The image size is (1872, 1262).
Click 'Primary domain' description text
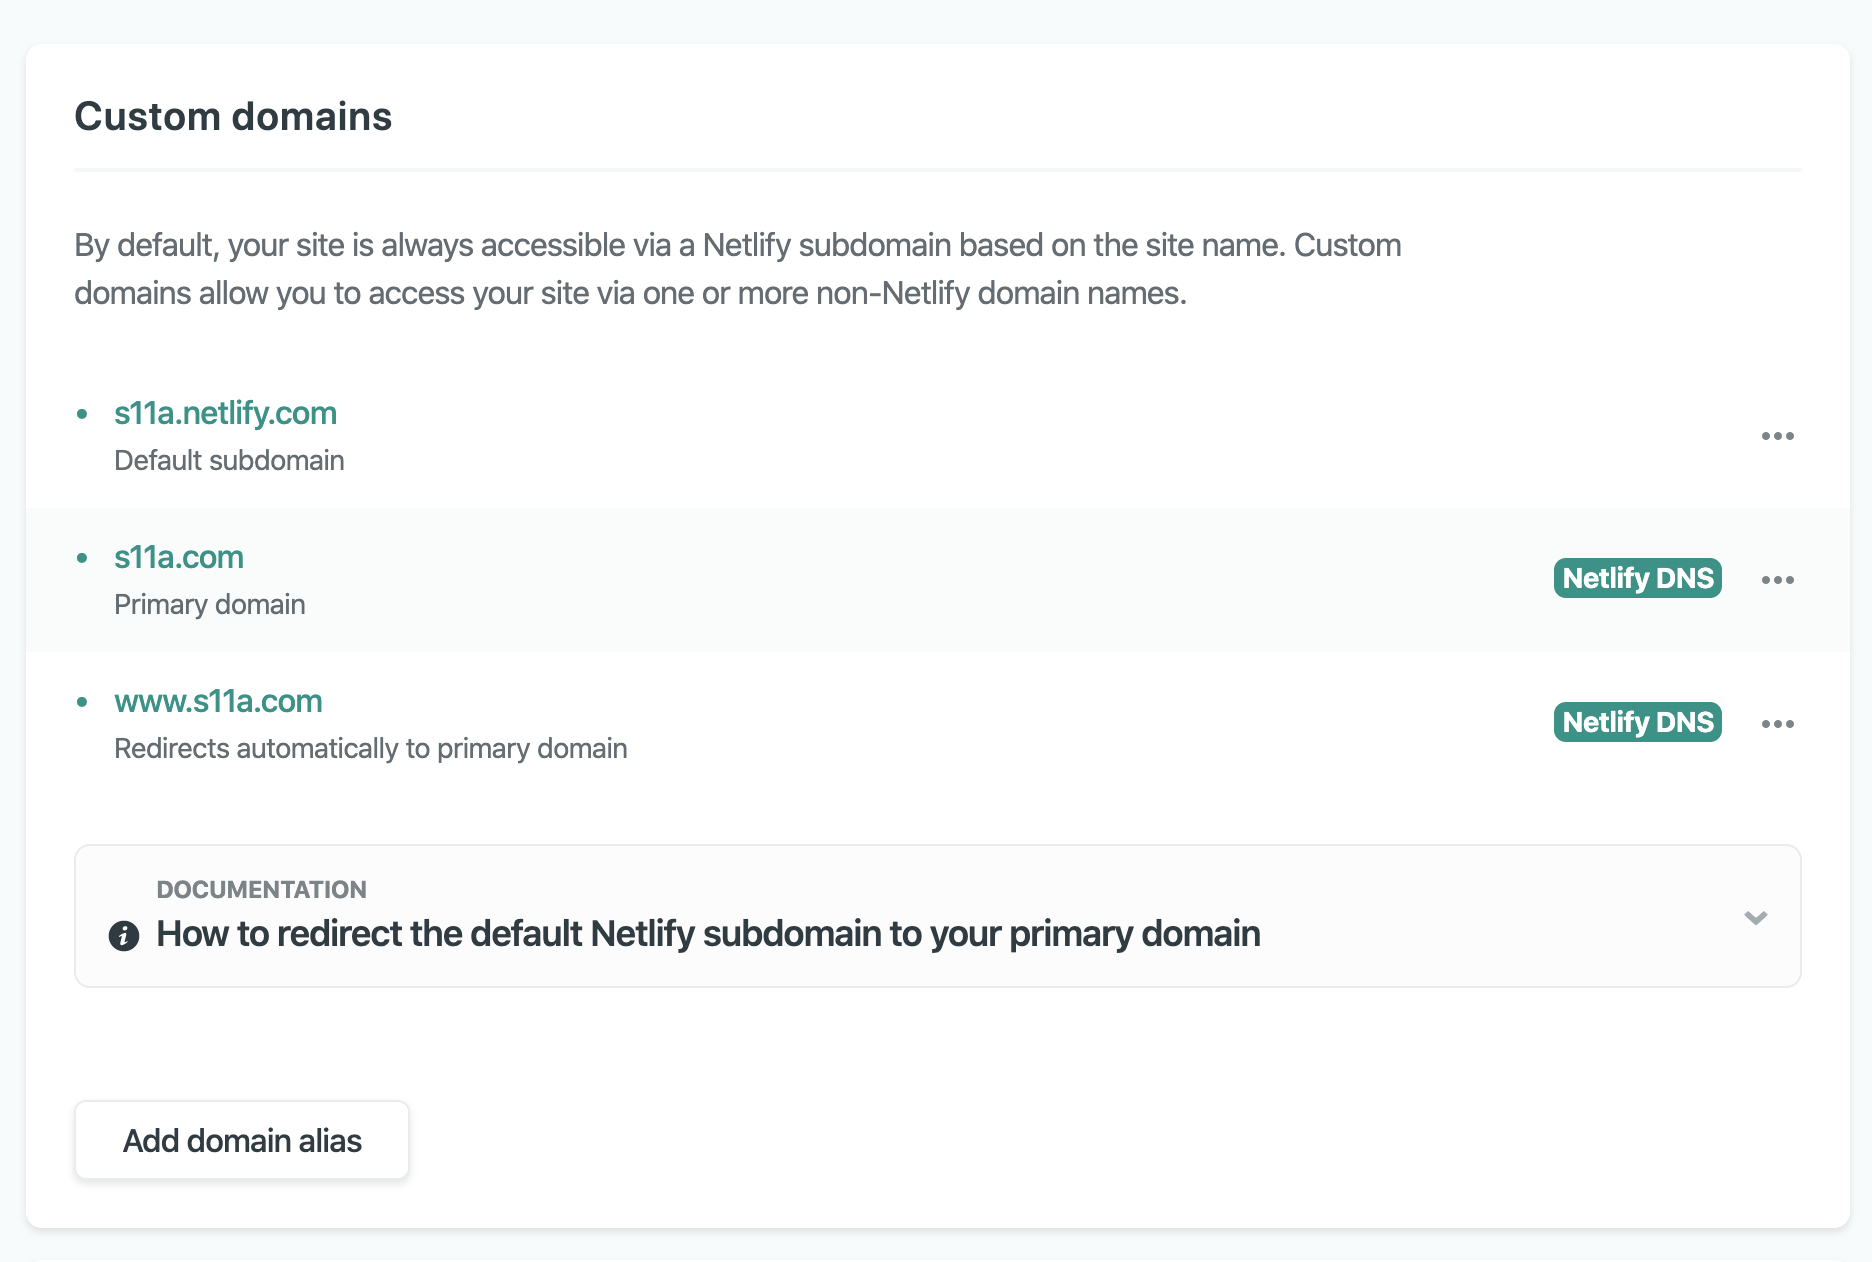210,604
